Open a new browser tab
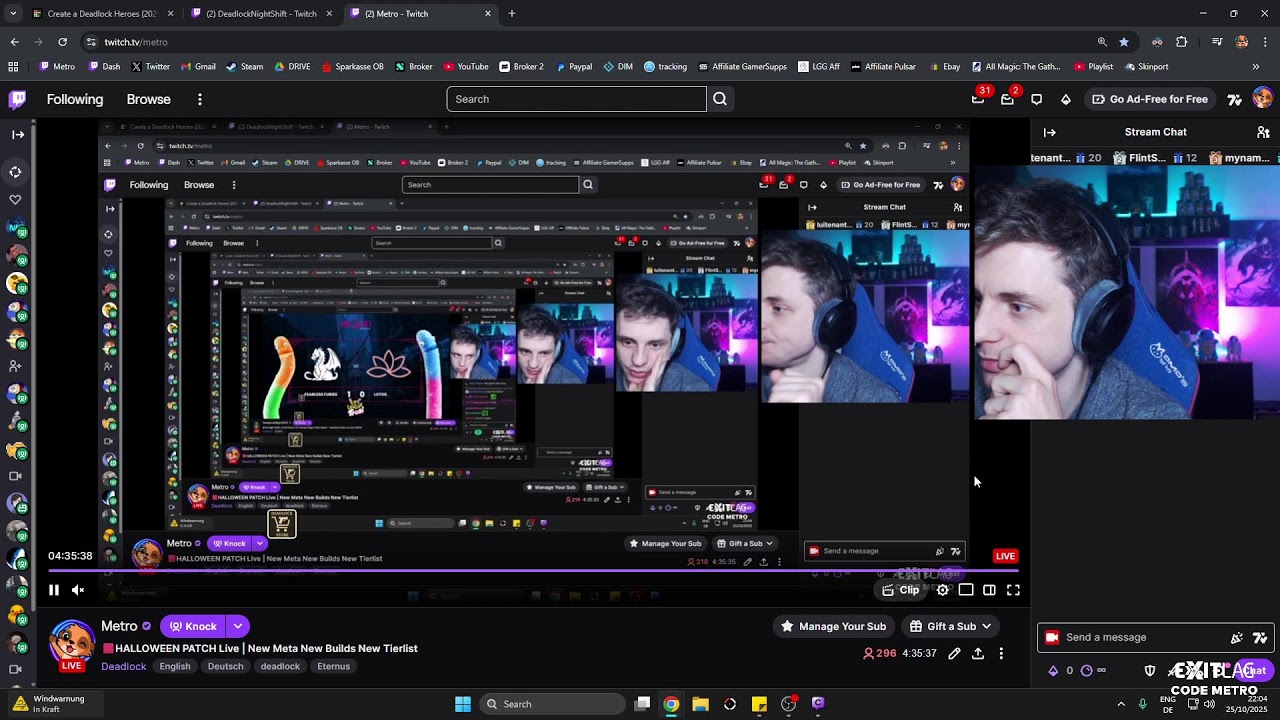The width and height of the screenshot is (1280, 720). point(512,14)
